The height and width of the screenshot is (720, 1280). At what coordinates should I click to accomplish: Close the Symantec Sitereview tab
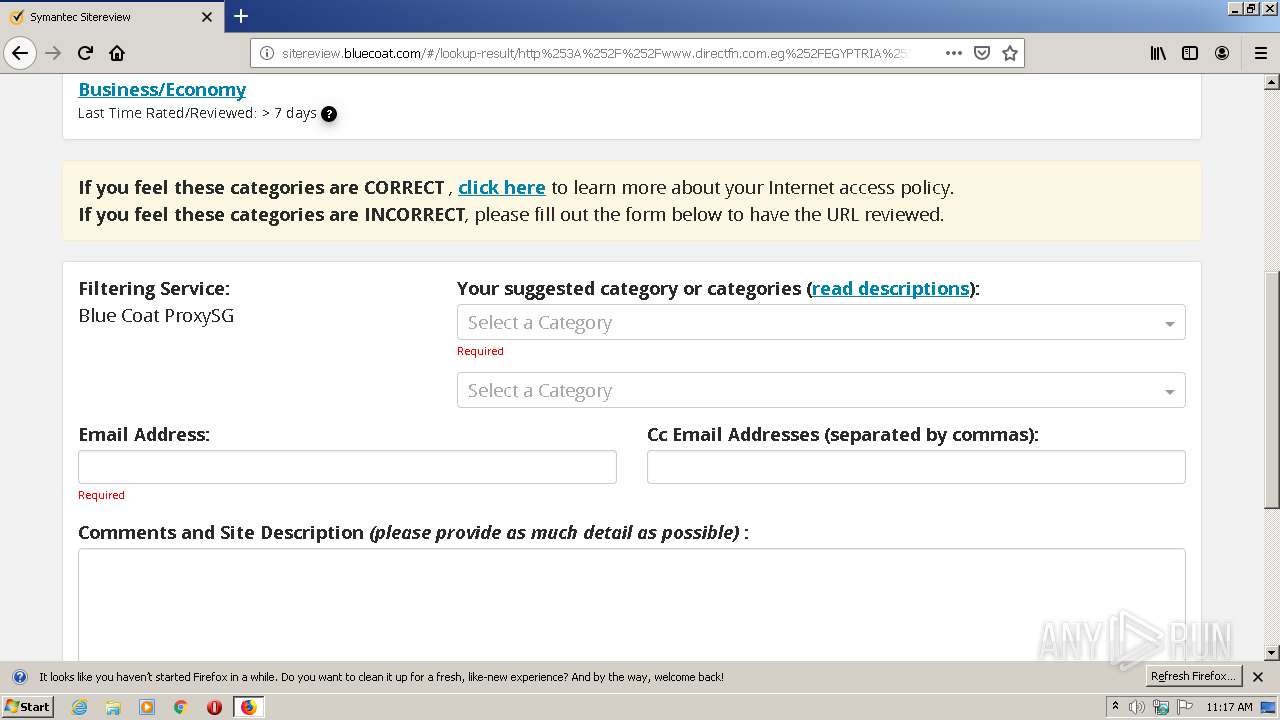(207, 17)
